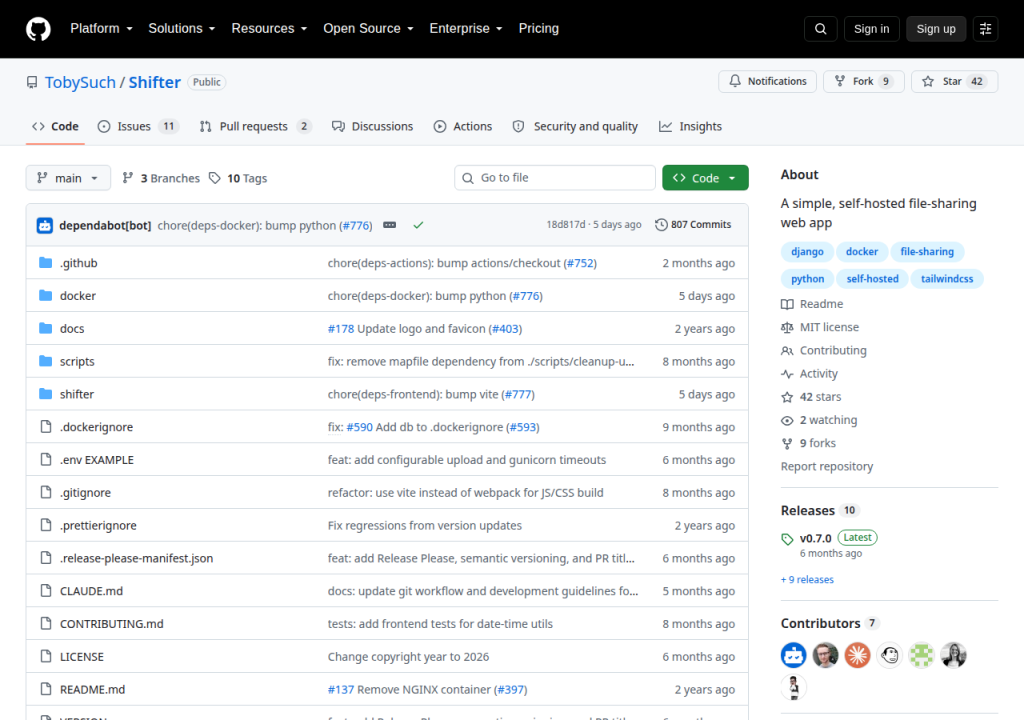Switch to the Issues tab
Image resolution: width=1024 pixels, height=720 pixels.
click(x=138, y=126)
